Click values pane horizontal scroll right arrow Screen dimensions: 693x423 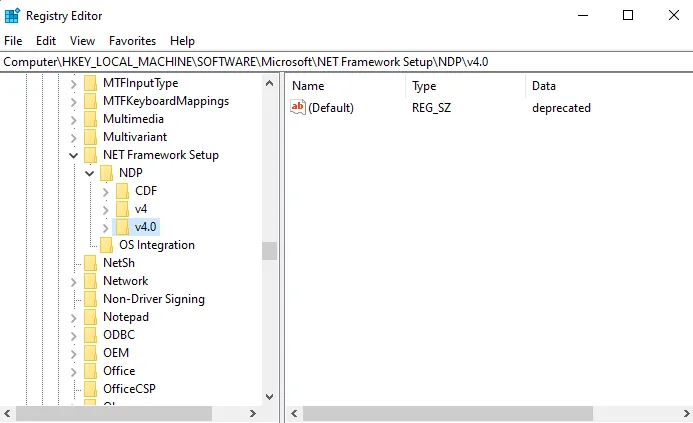click(686, 413)
